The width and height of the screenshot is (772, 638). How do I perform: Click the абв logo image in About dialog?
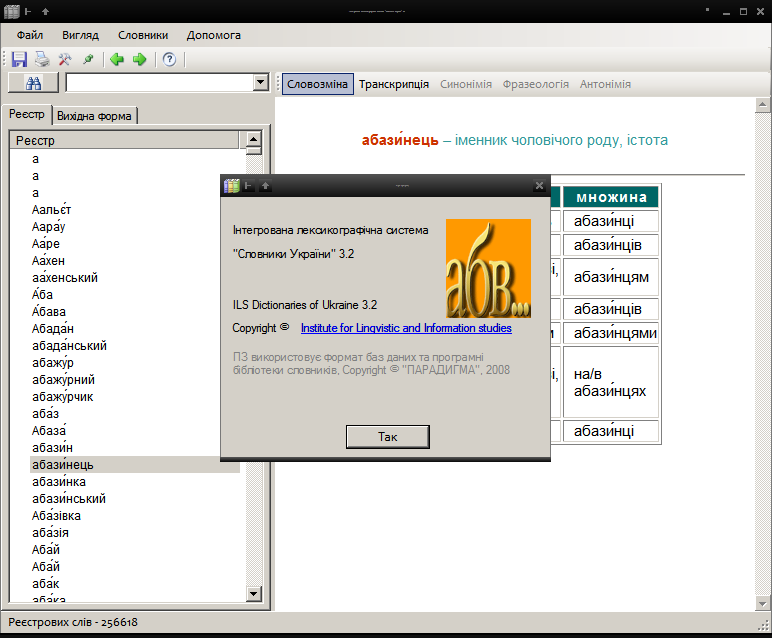click(x=488, y=268)
